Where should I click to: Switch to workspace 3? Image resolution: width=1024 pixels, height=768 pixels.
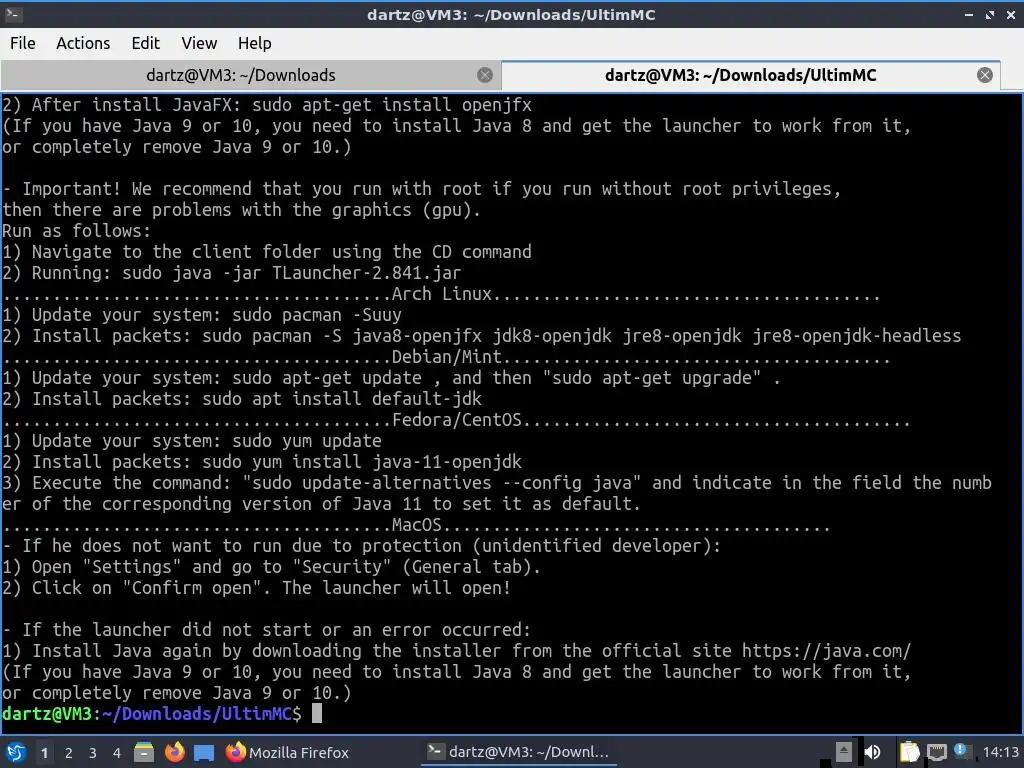[x=93, y=753]
